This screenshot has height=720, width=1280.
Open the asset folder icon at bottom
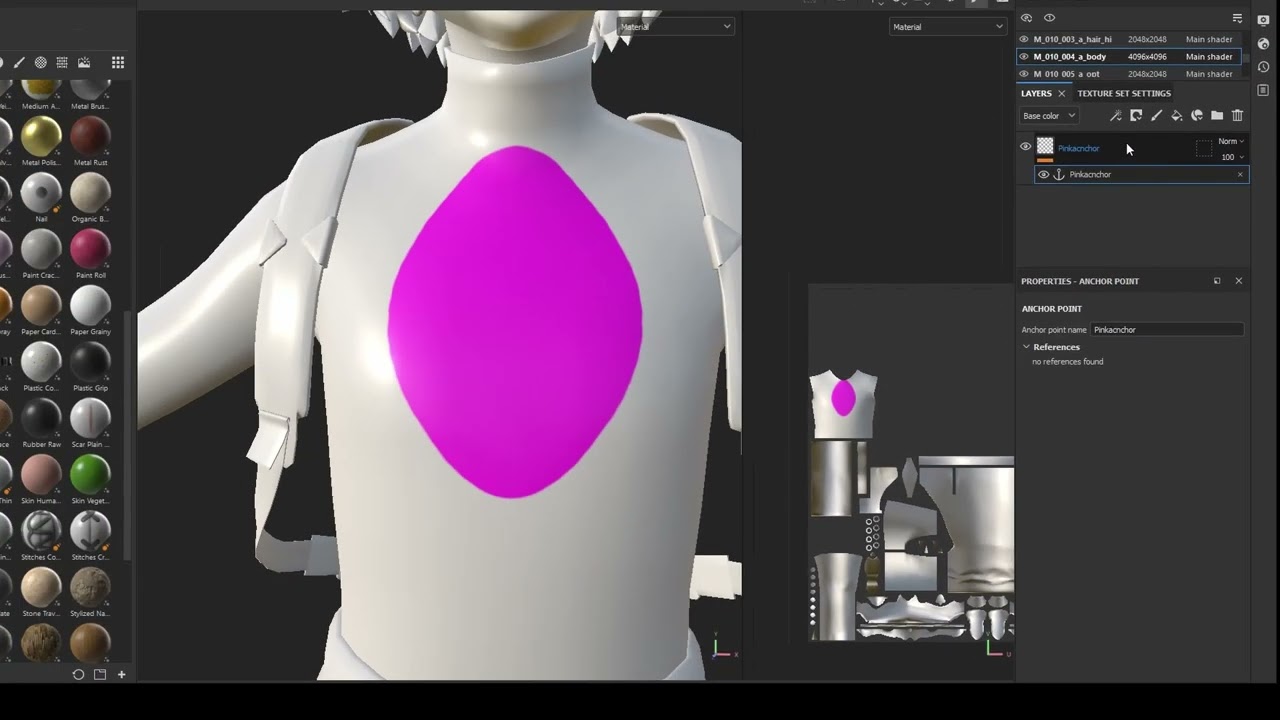click(x=100, y=675)
